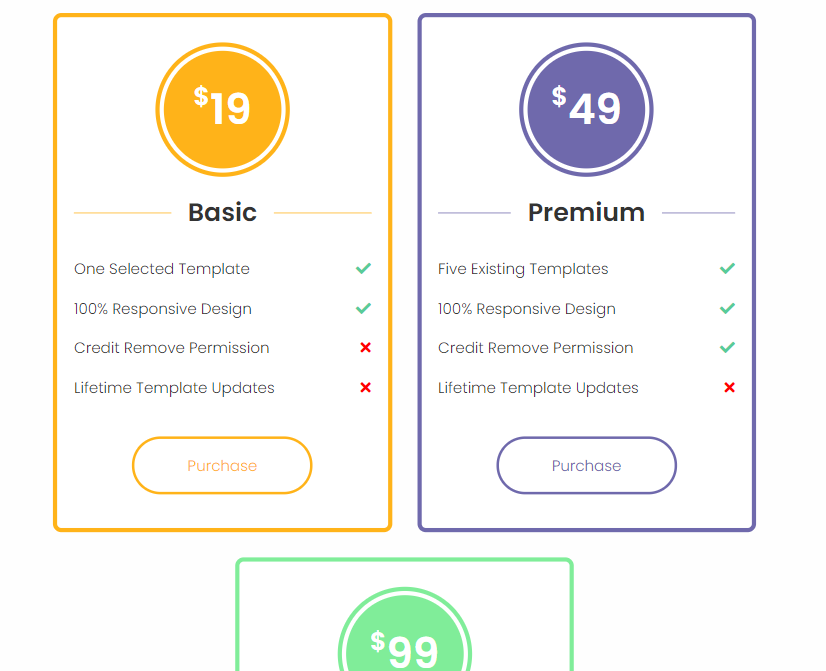Click the orange $19 price circle
Image resolution: width=826 pixels, height=671 pixels.
pyautogui.click(x=222, y=110)
